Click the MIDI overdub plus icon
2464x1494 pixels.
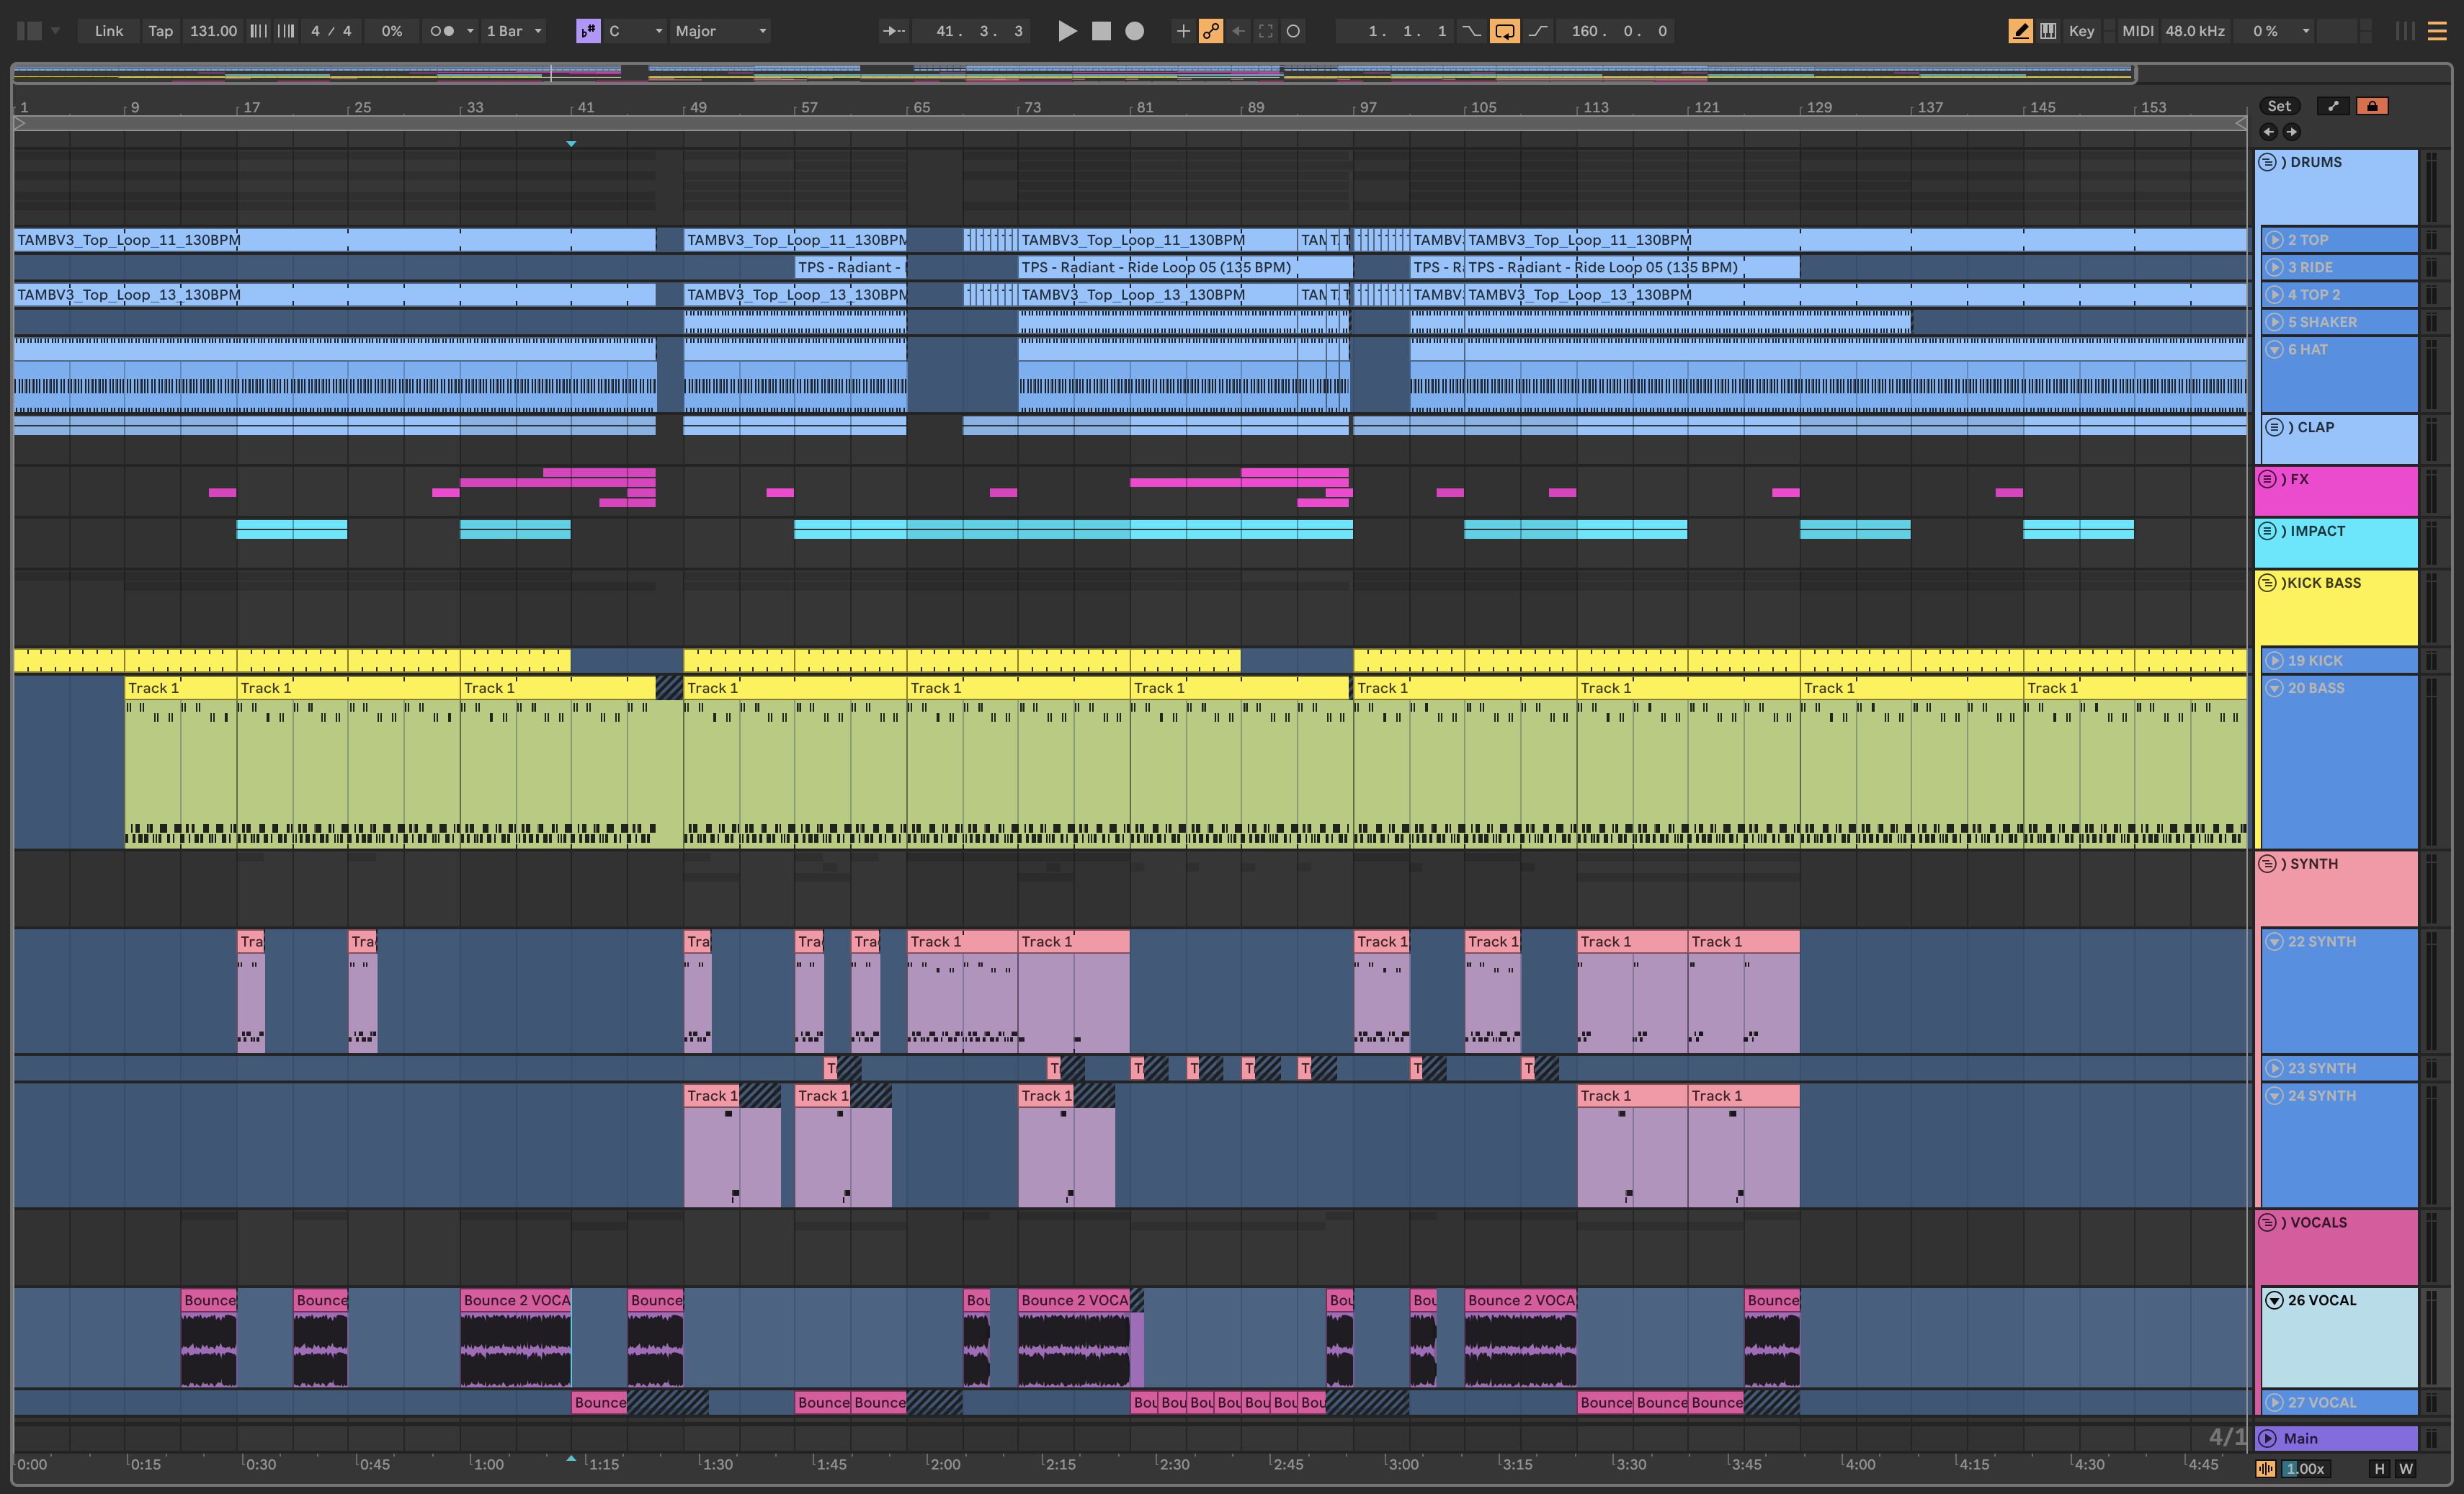click(1183, 31)
